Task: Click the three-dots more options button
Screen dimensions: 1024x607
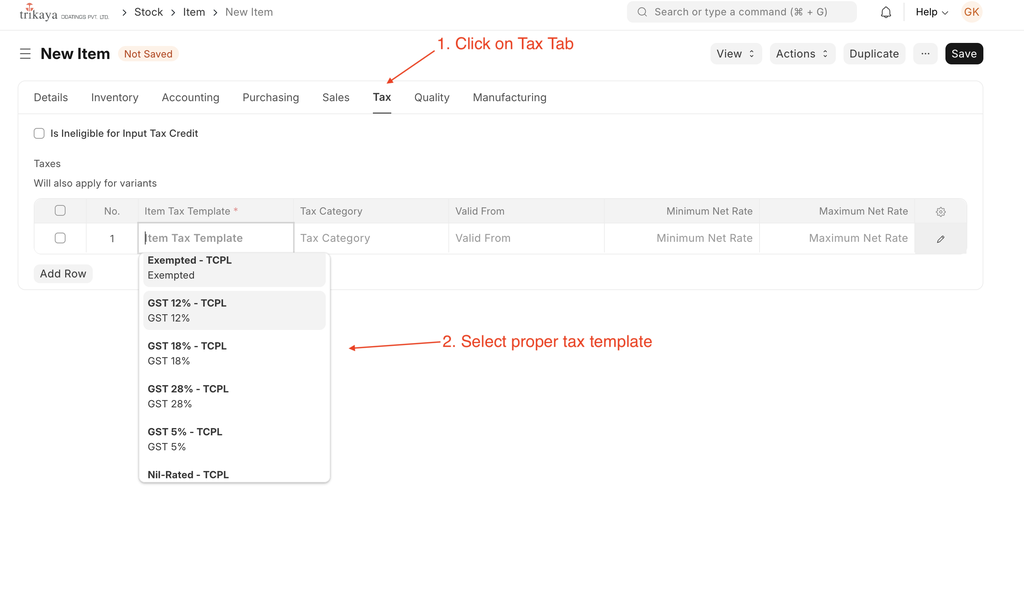Action: pyautogui.click(x=925, y=54)
